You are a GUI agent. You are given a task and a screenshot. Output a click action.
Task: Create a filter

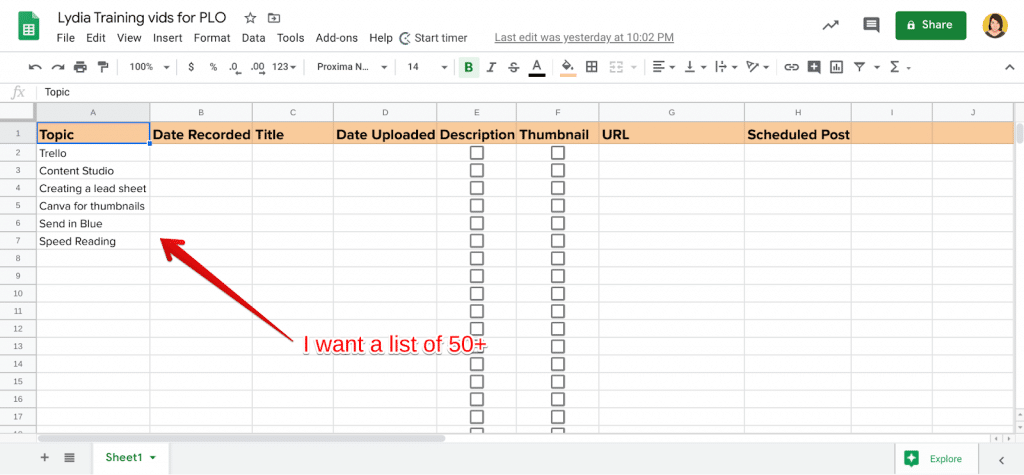859,67
